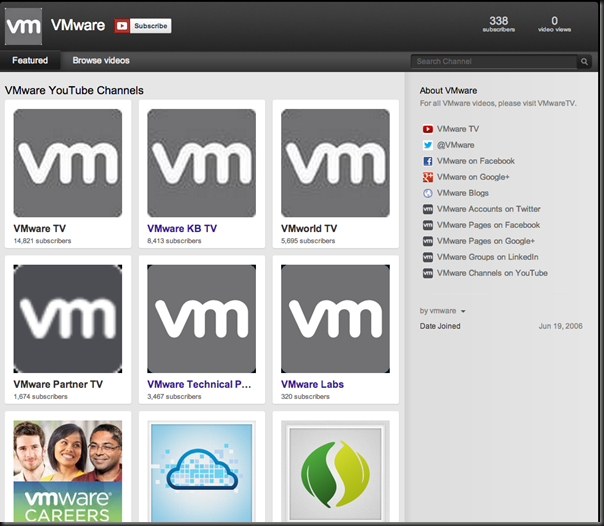Click the Subscribe button

point(143,26)
